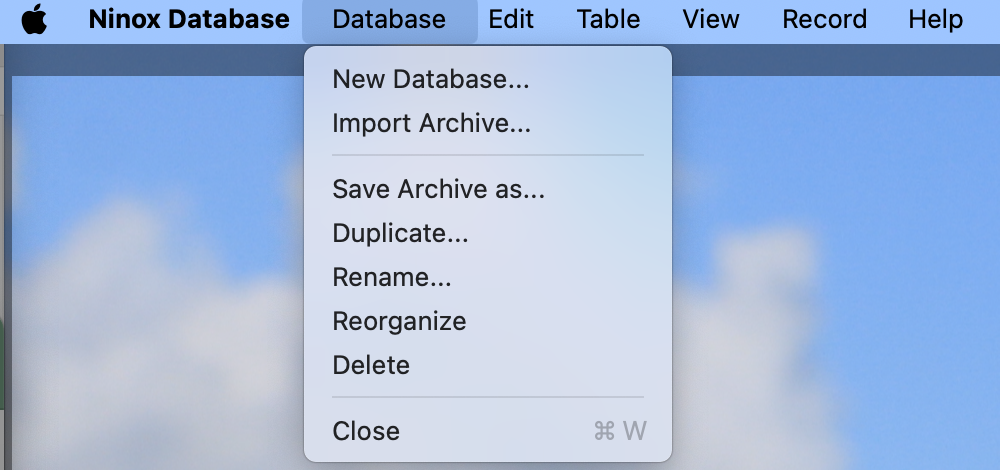Close the open Database menu bar item

[389, 20]
